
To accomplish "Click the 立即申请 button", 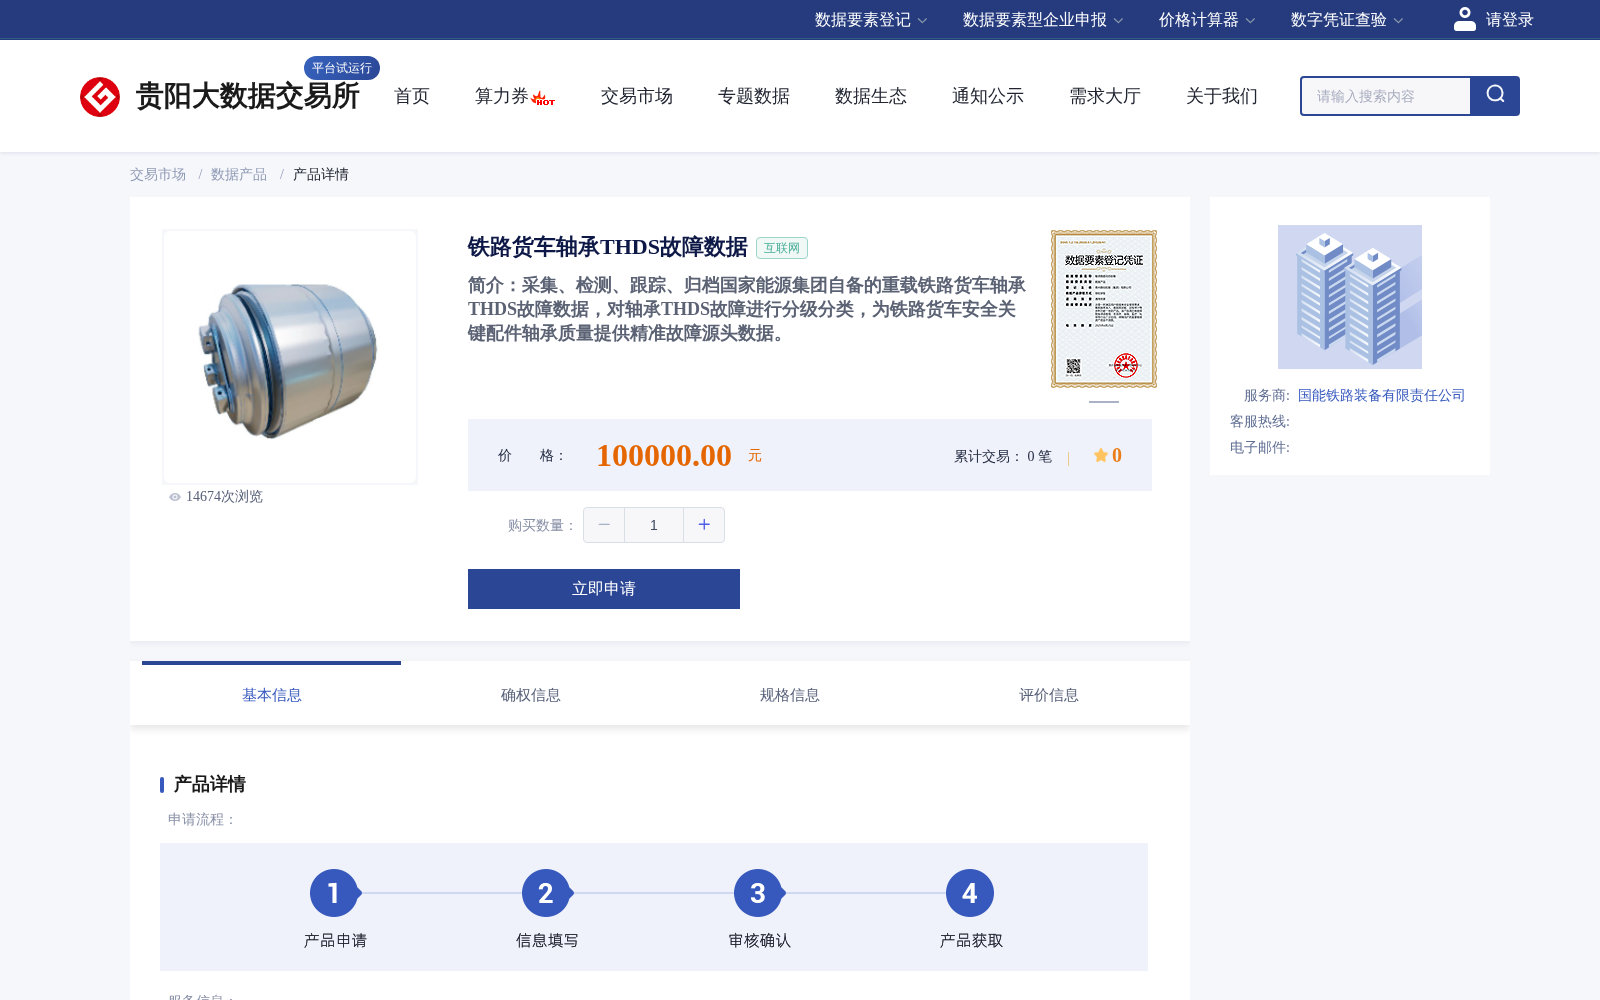I will point(604,589).
